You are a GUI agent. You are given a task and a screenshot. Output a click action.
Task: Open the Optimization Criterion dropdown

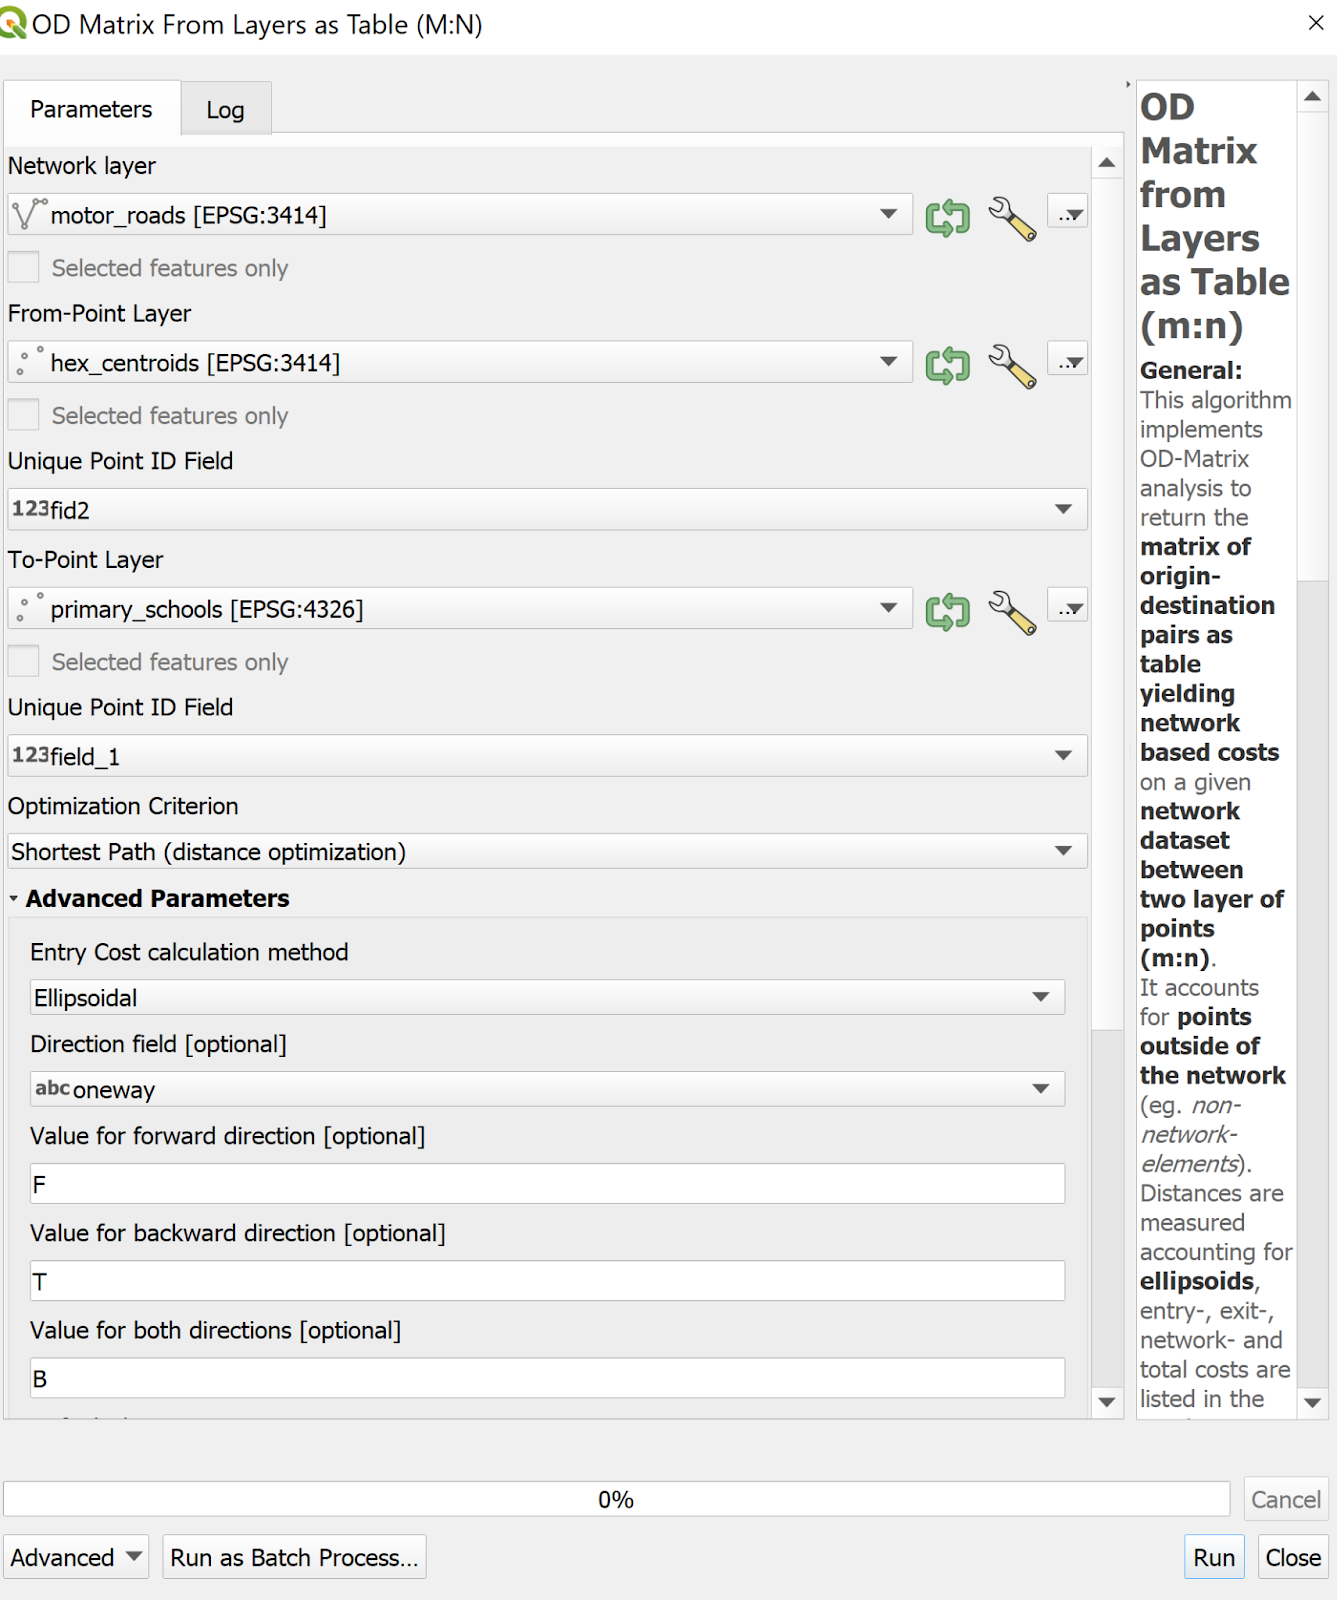[546, 852]
